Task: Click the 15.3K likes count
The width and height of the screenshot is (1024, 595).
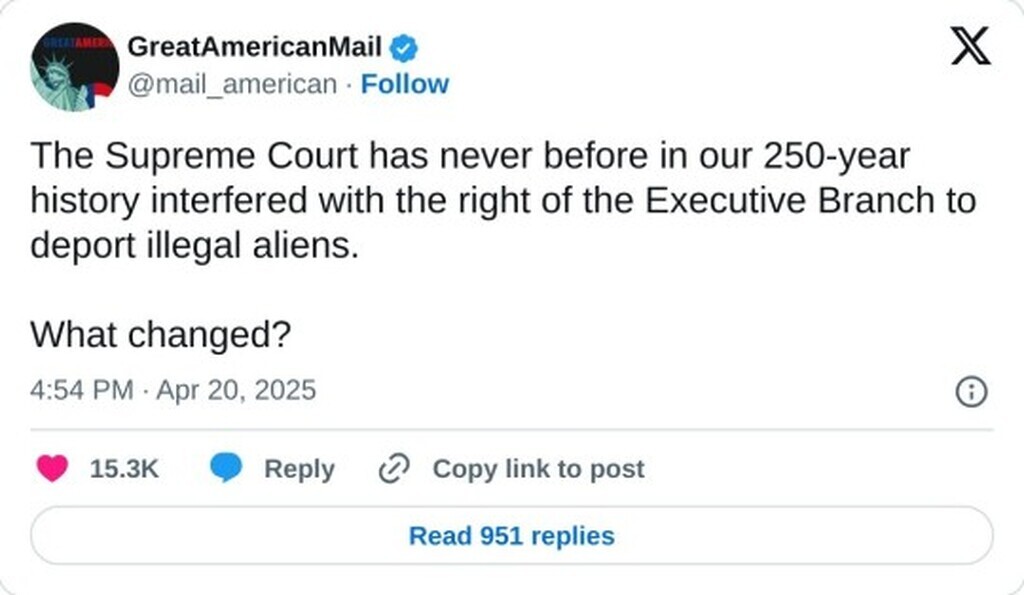Action: point(124,468)
